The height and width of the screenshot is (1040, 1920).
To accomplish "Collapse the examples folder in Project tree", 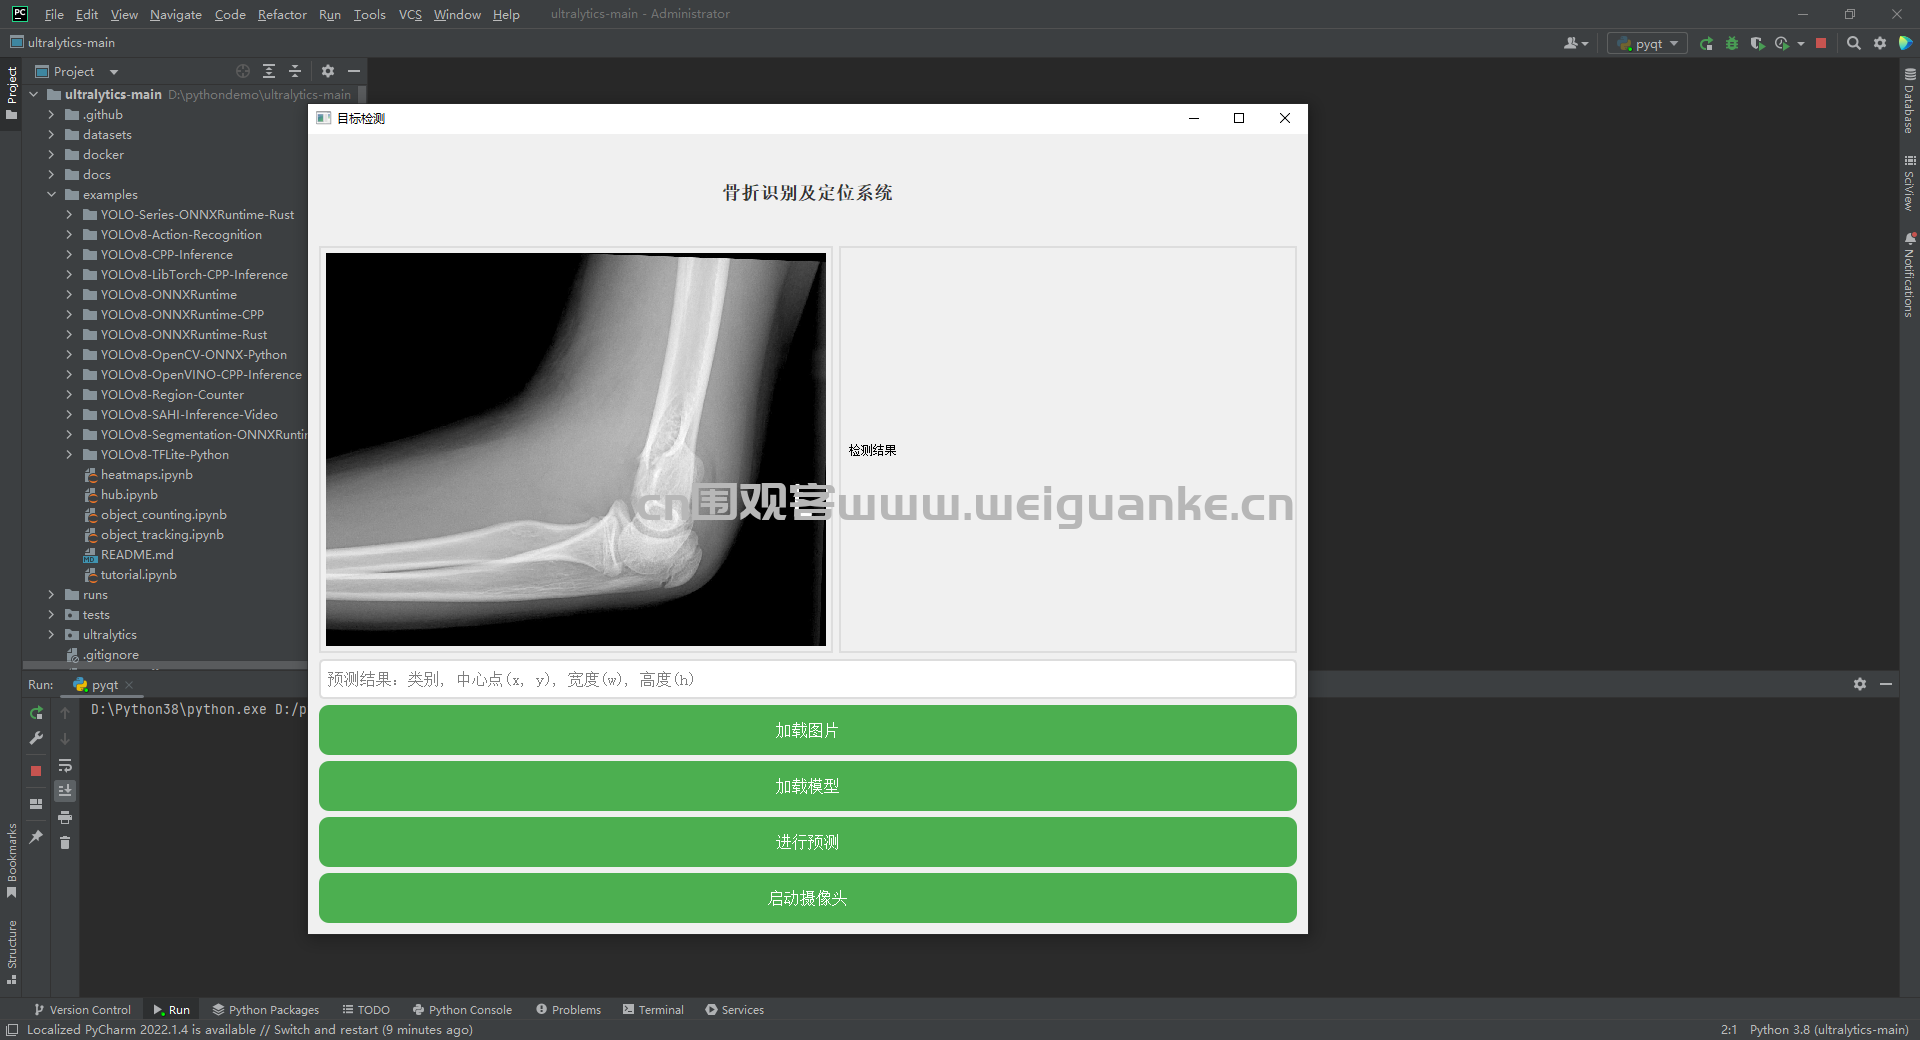I will (x=52, y=194).
